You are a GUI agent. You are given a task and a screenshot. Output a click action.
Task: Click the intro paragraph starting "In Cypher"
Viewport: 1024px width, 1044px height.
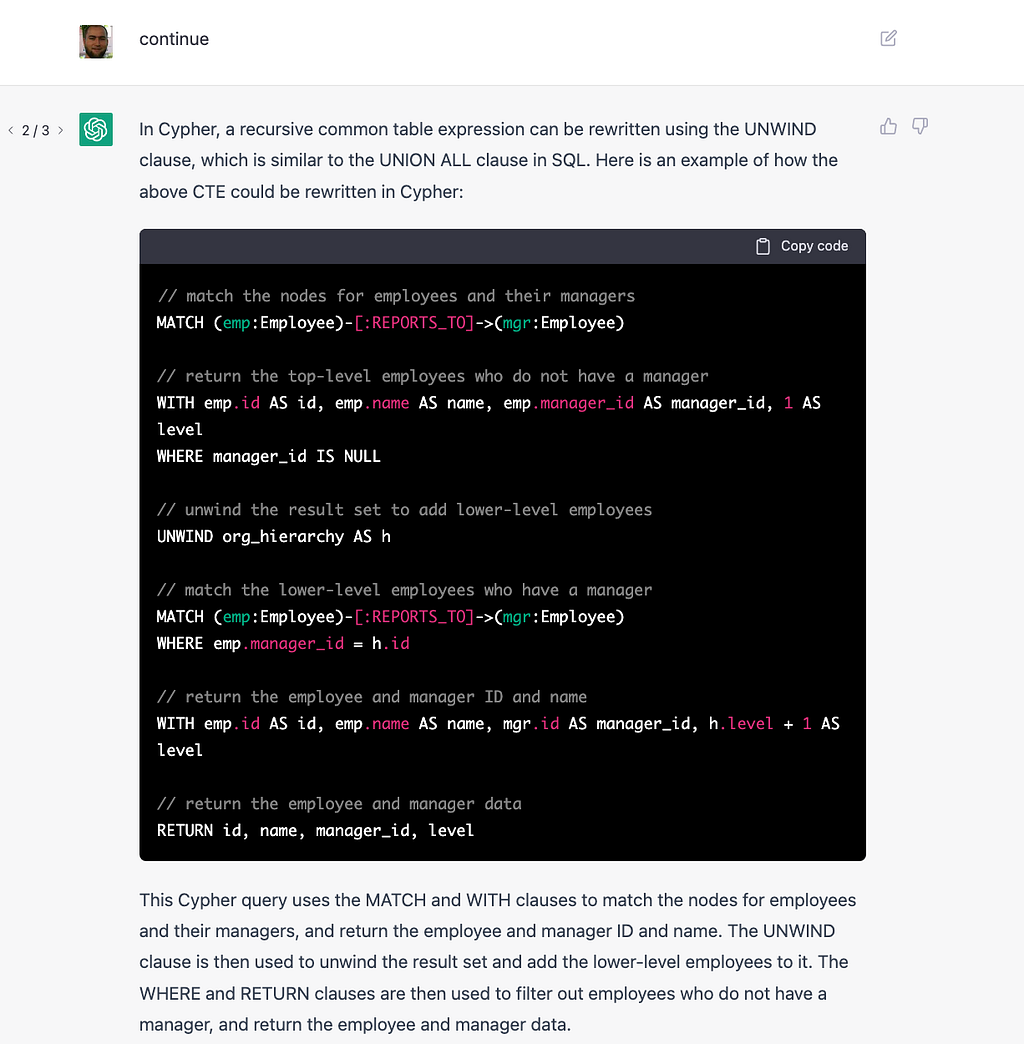(x=488, y=160)
